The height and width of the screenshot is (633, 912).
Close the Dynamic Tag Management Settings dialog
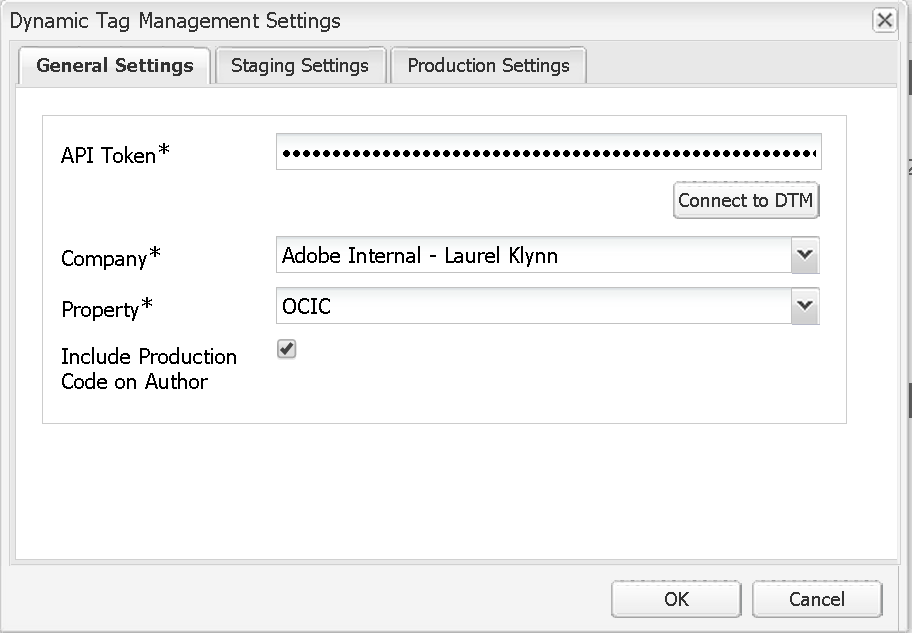click(884, 20)
